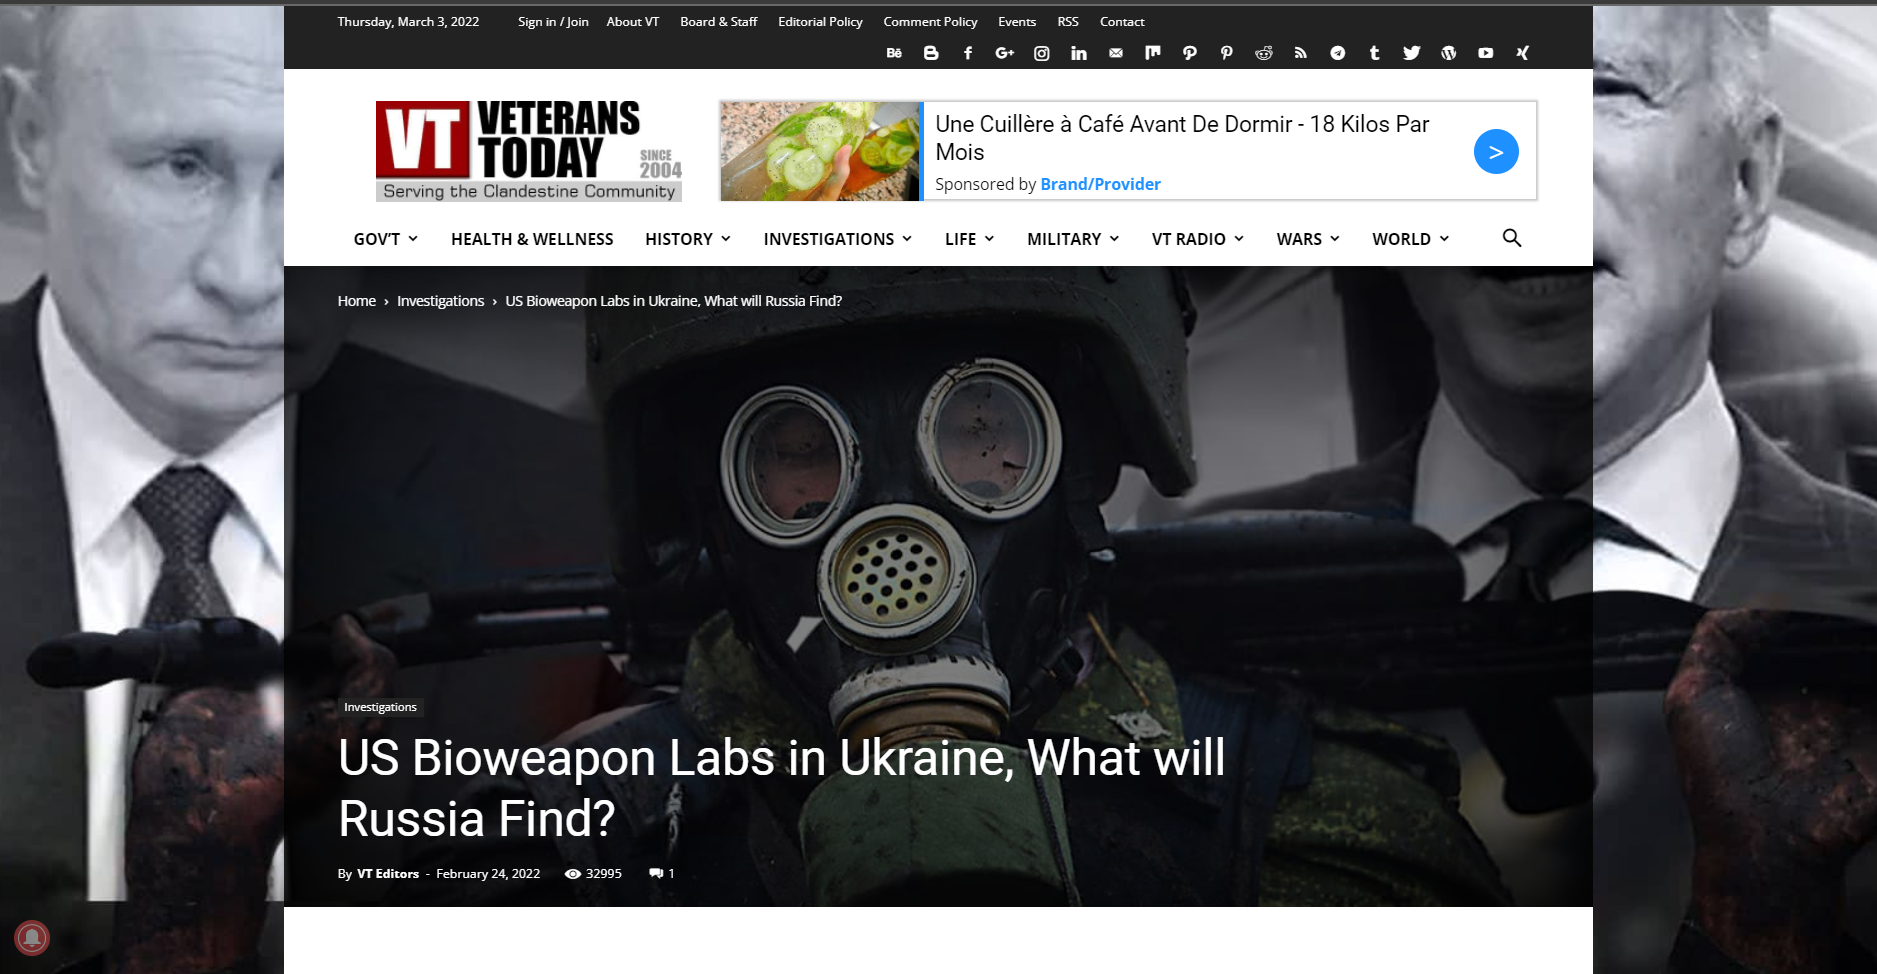
Task: Open the Blogger social icon
Action: click(931, 53)
